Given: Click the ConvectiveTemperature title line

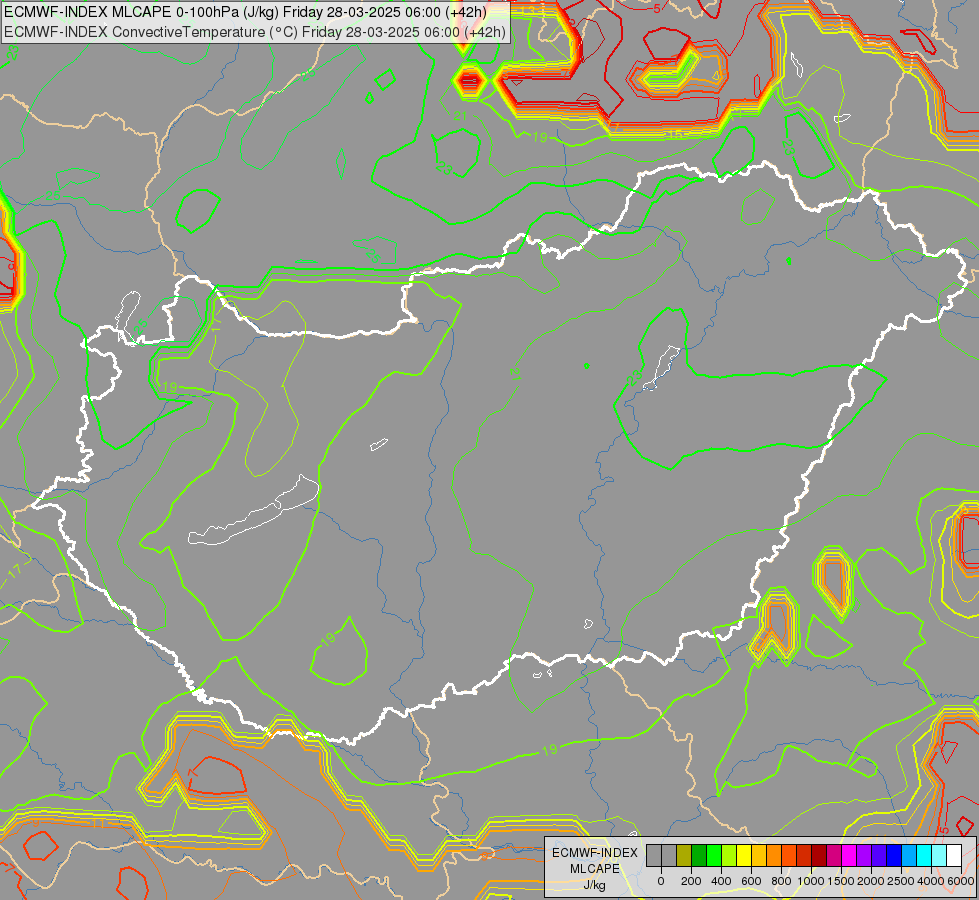Looking at the screenshot, I should (x=255, y=32).
